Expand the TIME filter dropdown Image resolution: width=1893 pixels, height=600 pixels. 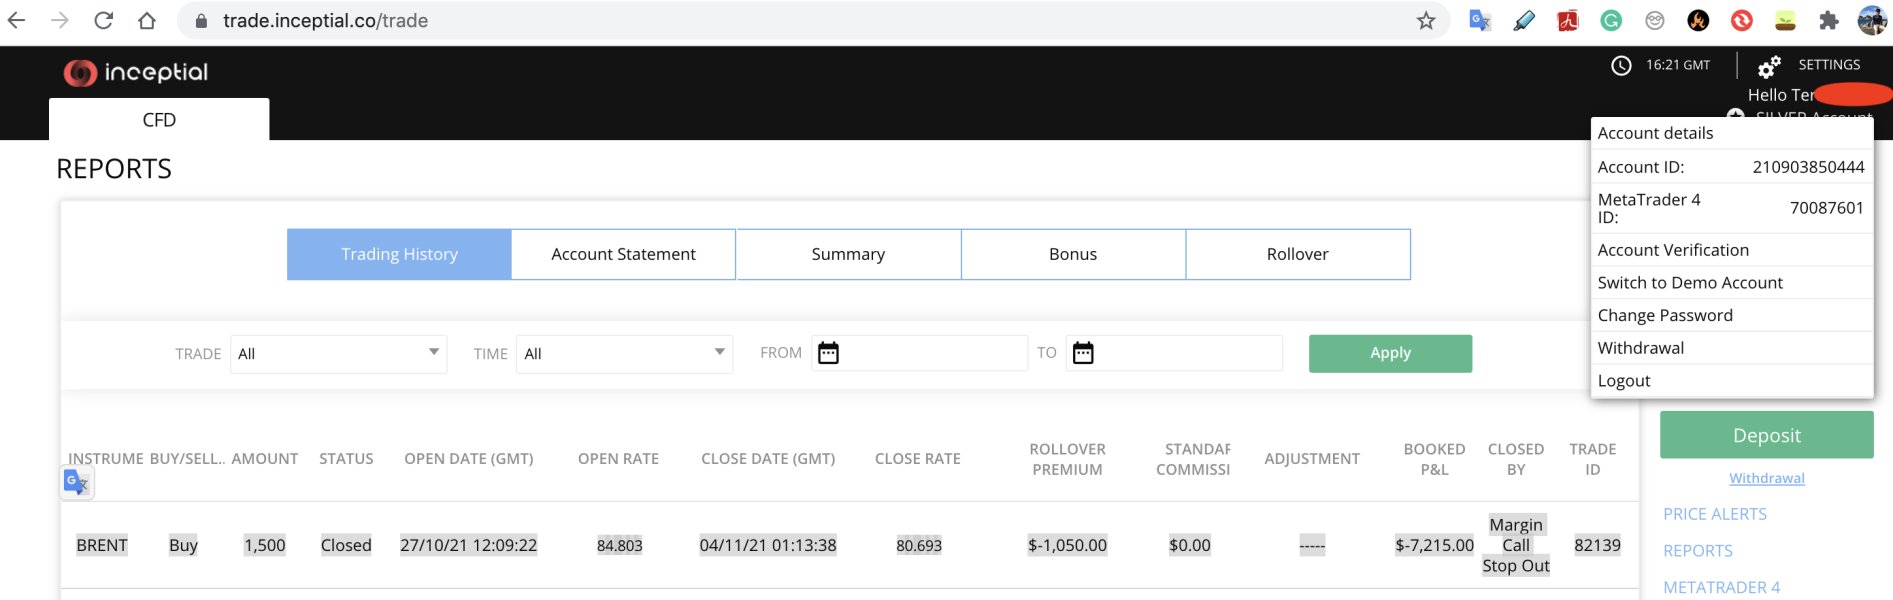[x=624, y=354]
